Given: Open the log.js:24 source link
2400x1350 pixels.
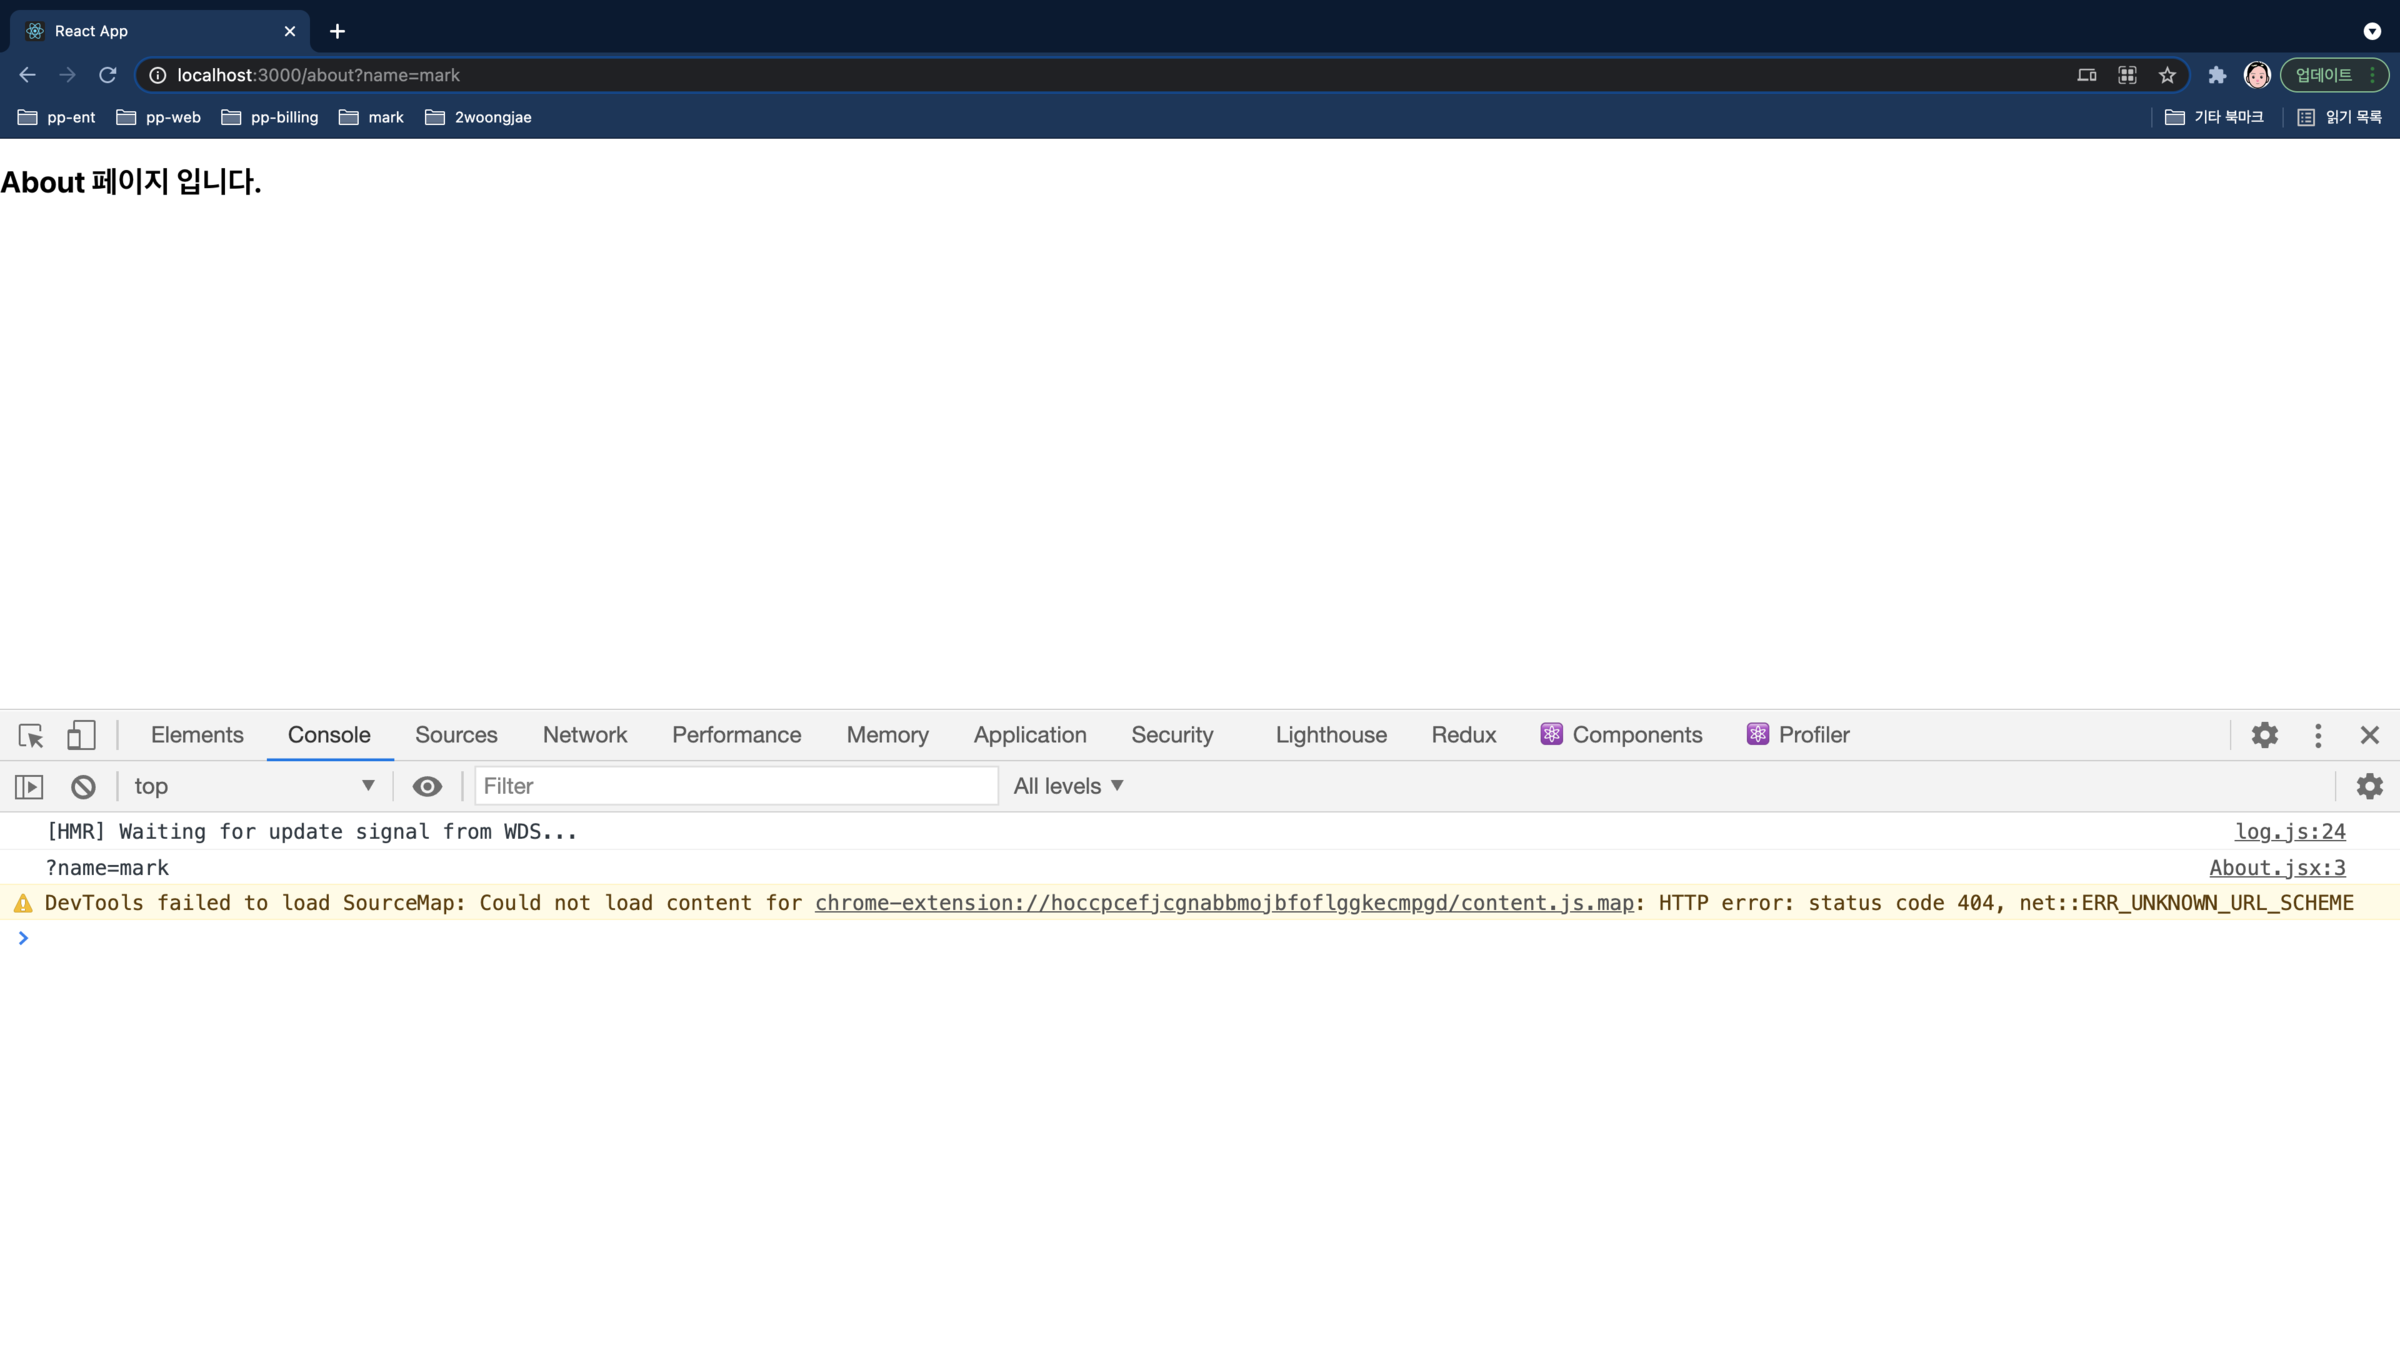Looking at the screenshot, I should pyautogui.click(x=2289, y=832).
